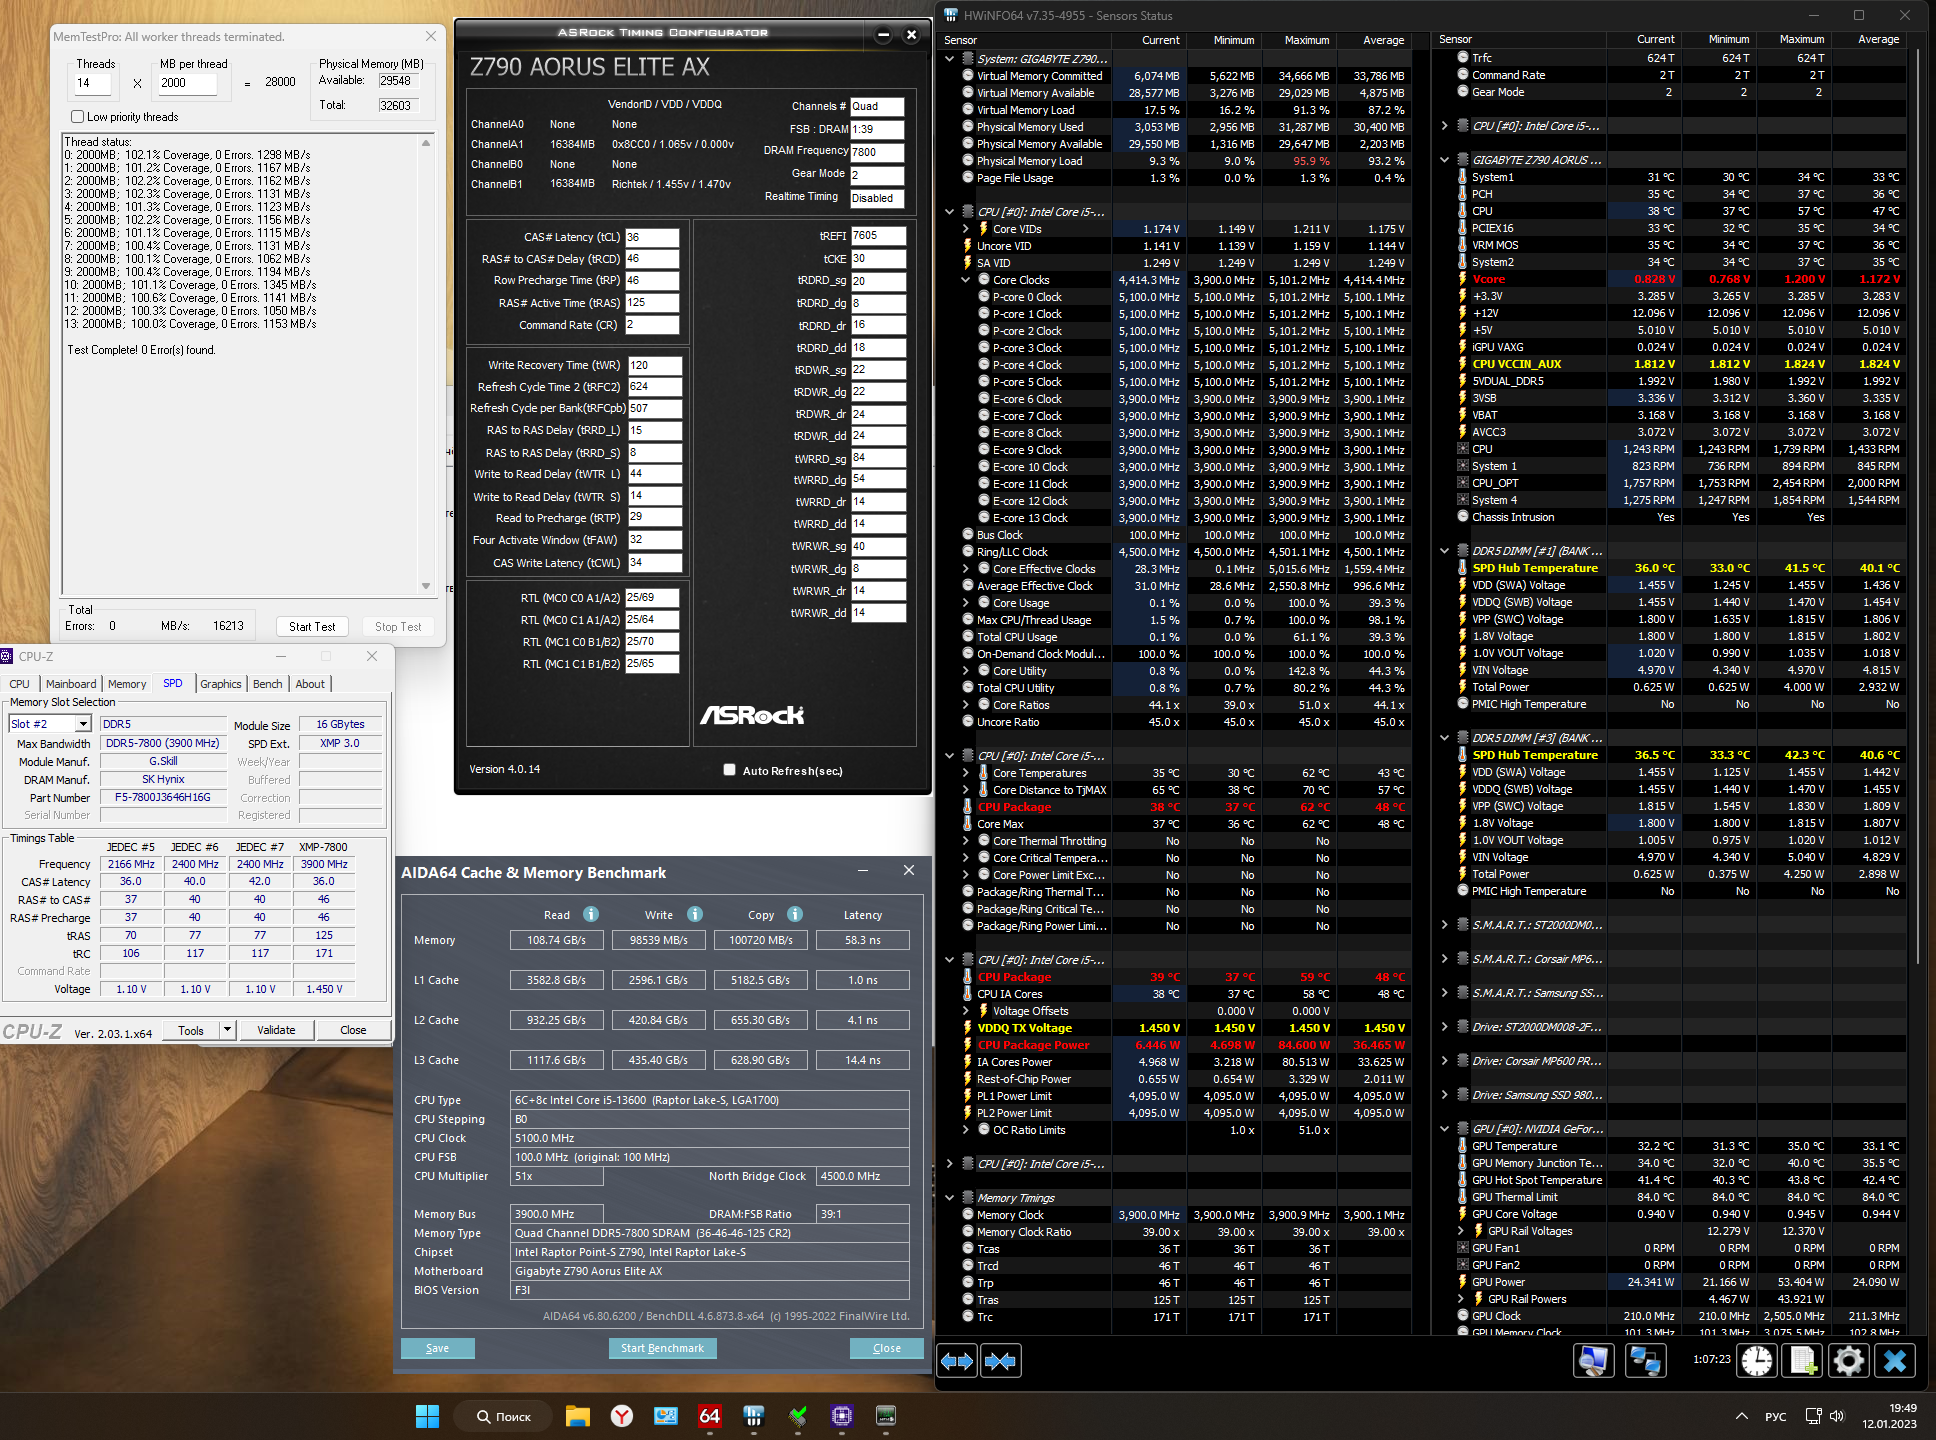Click Start Test in MemTestPro
1936x1440 pixels.
pos(311,627)
